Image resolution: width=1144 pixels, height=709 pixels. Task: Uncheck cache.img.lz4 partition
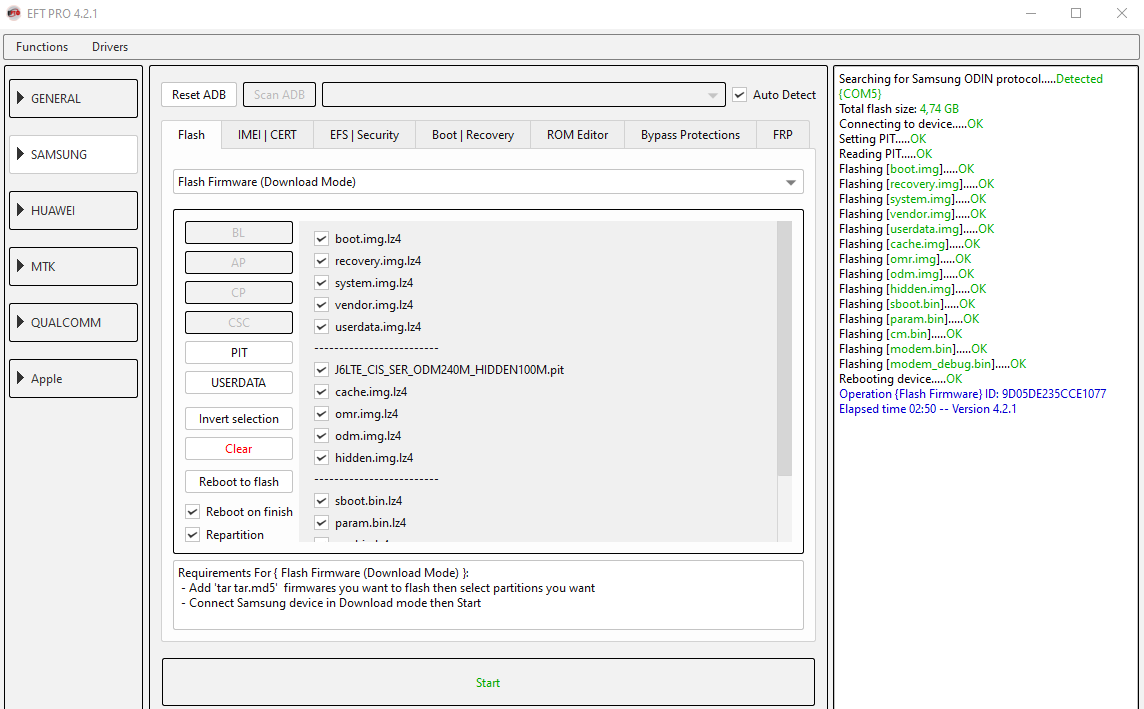(321, 392)
